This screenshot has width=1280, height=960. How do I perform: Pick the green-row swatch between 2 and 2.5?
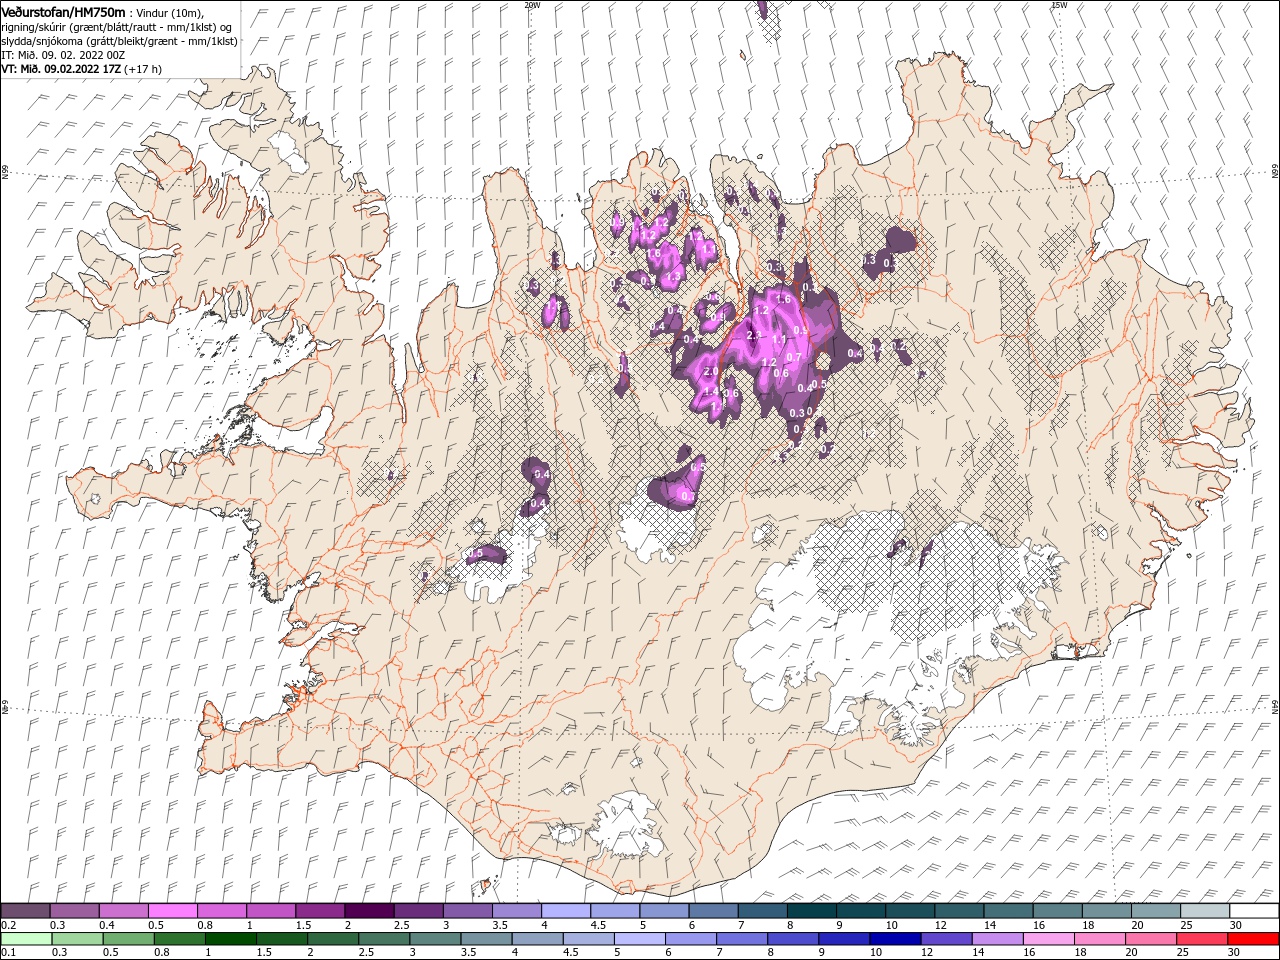click(332, 939)
